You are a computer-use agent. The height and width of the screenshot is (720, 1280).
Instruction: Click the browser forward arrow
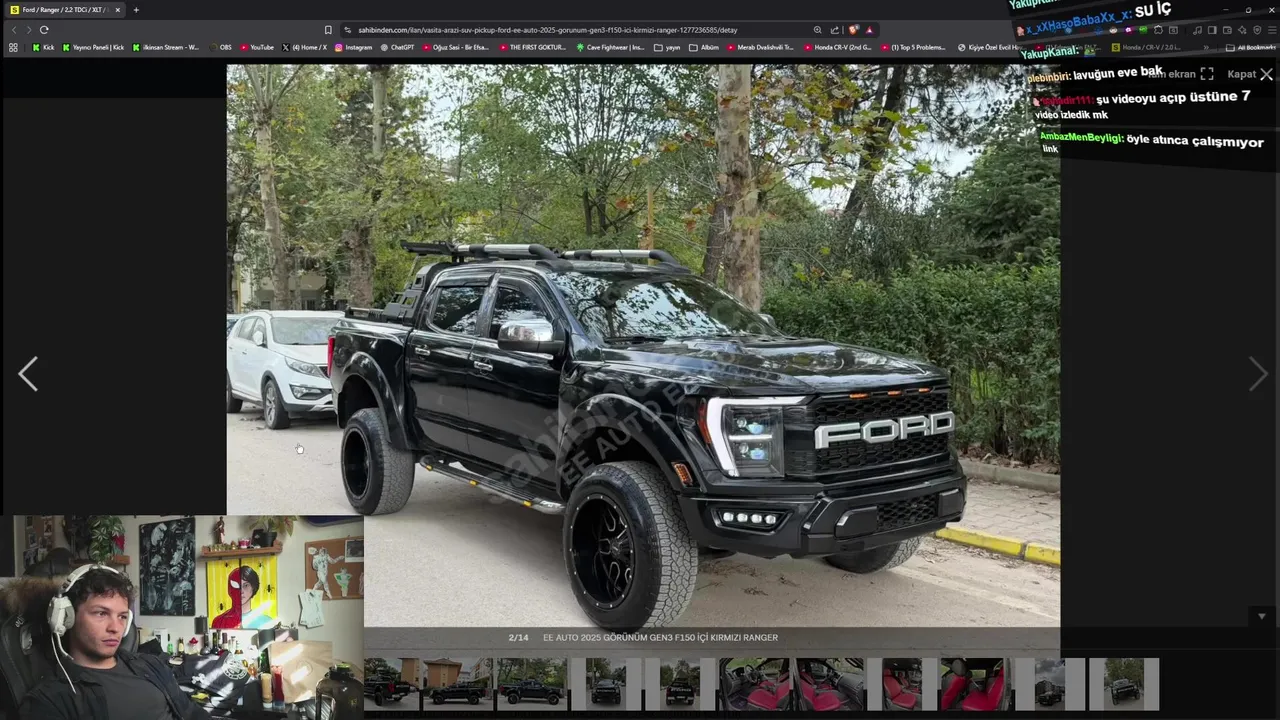pos(28,30)
